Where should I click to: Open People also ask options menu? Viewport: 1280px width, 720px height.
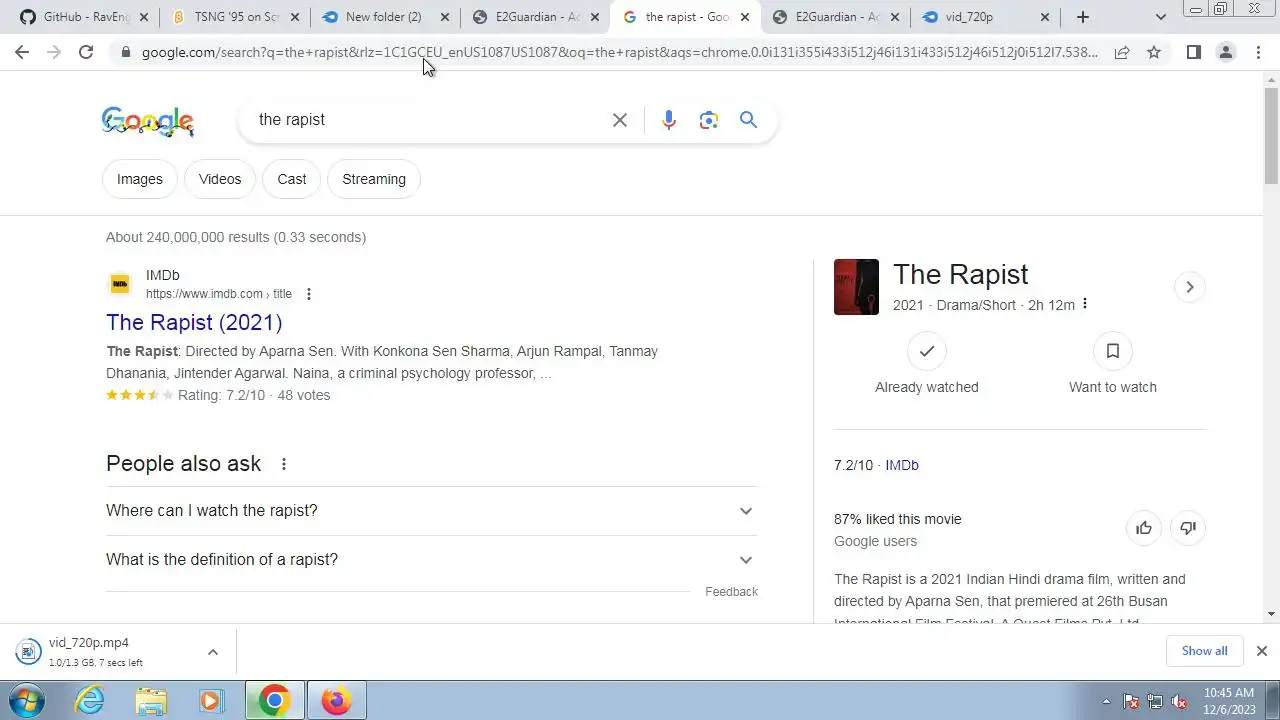click(284, 464)
